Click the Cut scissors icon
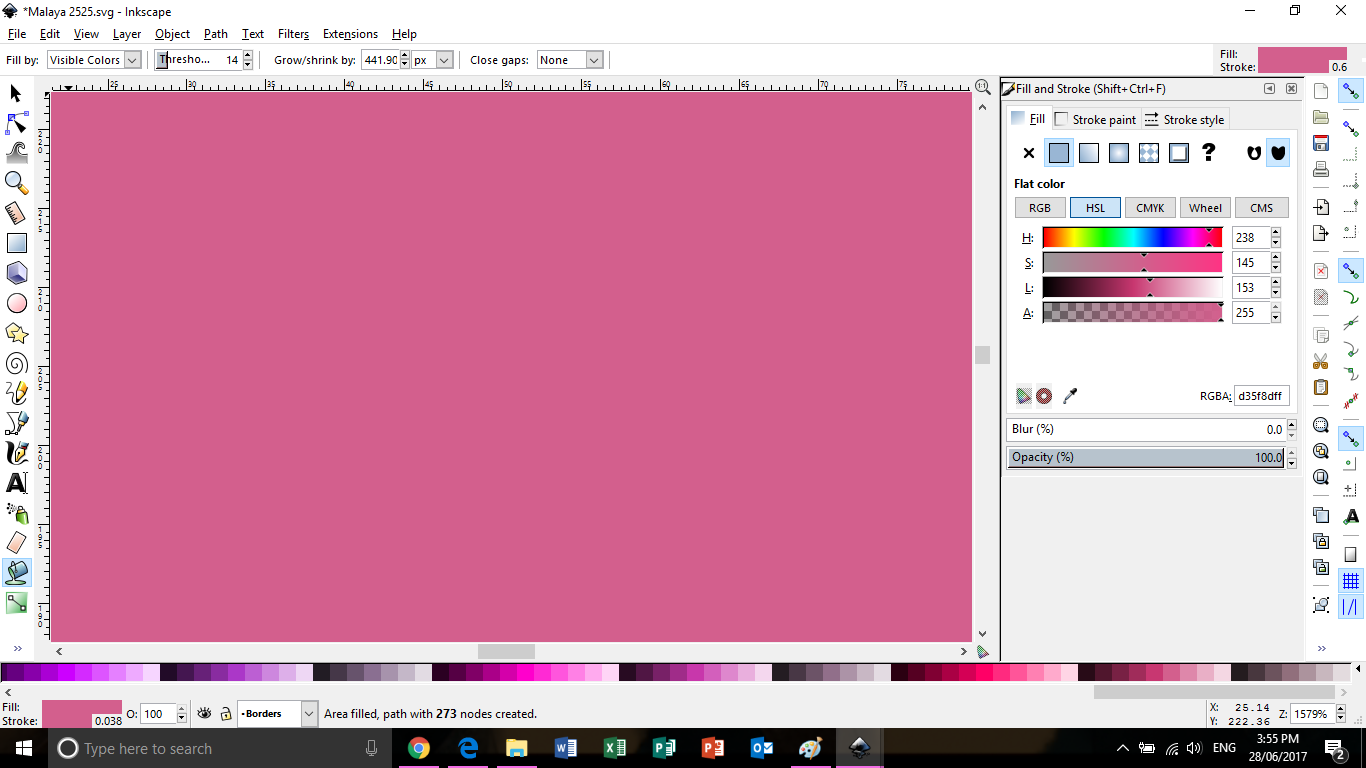Image resolution: width=1366 pixels, height=768 pixels. pyautogui.click(x=1321, y=361)
